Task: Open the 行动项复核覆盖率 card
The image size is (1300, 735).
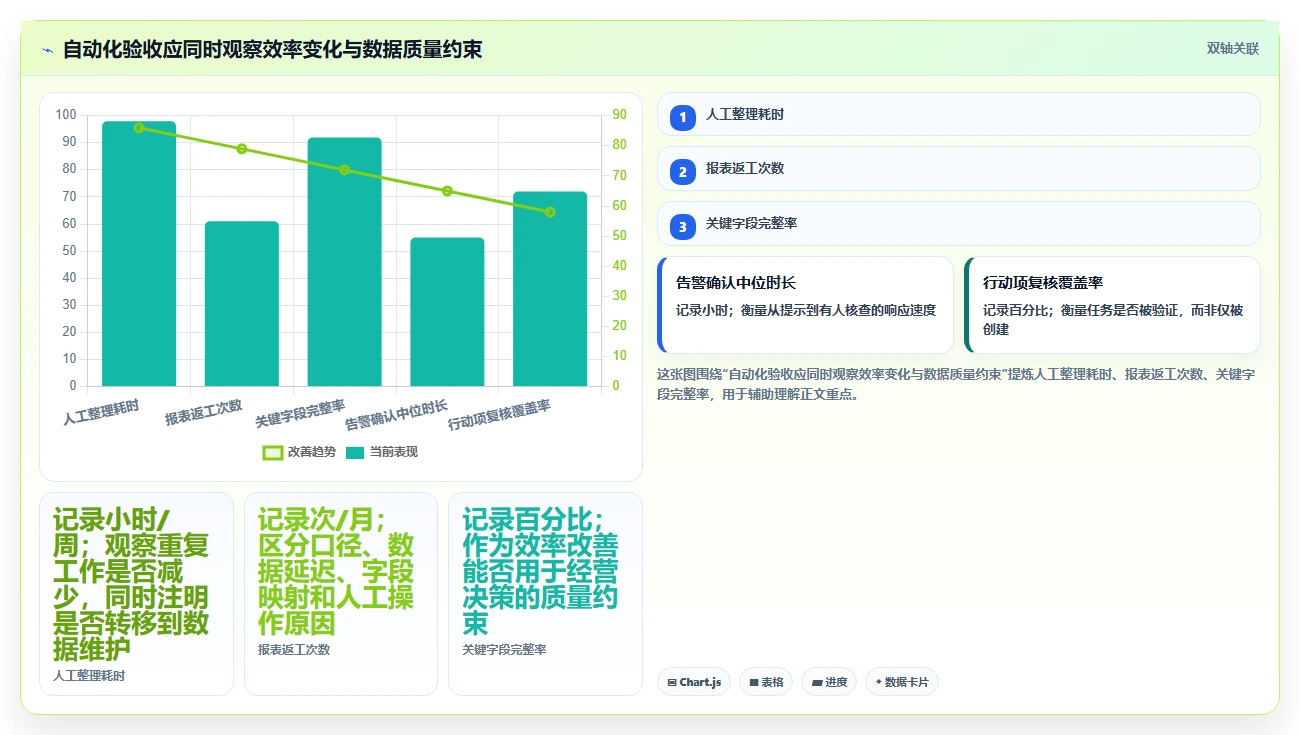Action: (1112, 305)
